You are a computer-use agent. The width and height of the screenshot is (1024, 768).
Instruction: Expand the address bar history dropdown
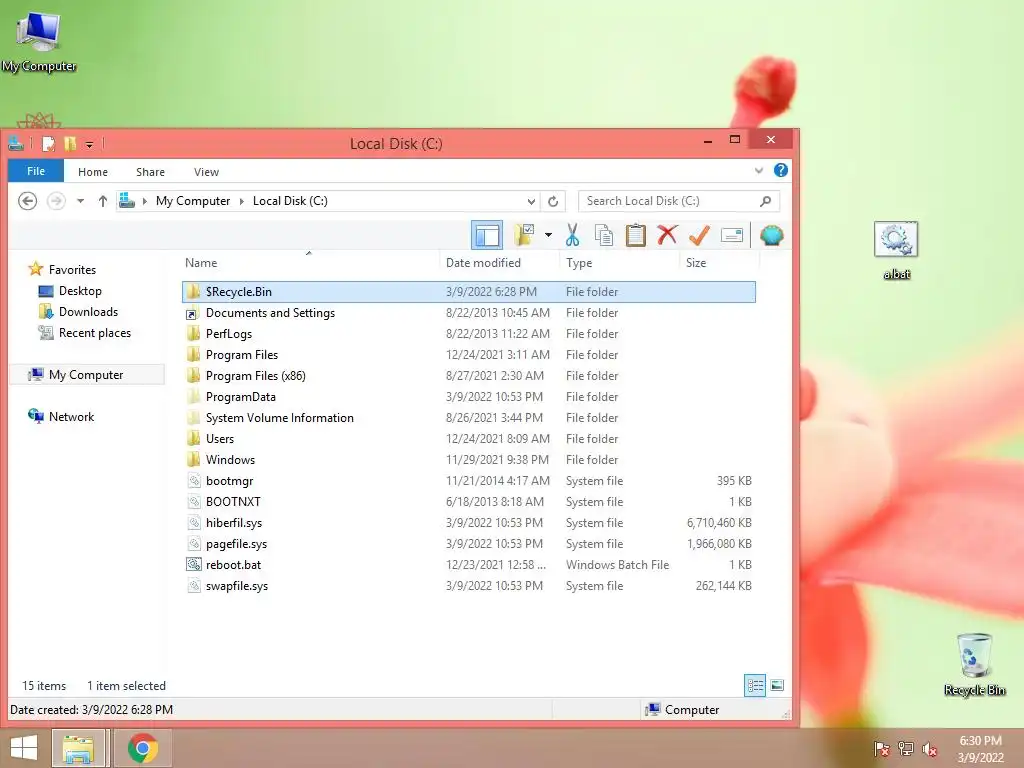click(x=531, y=201)
